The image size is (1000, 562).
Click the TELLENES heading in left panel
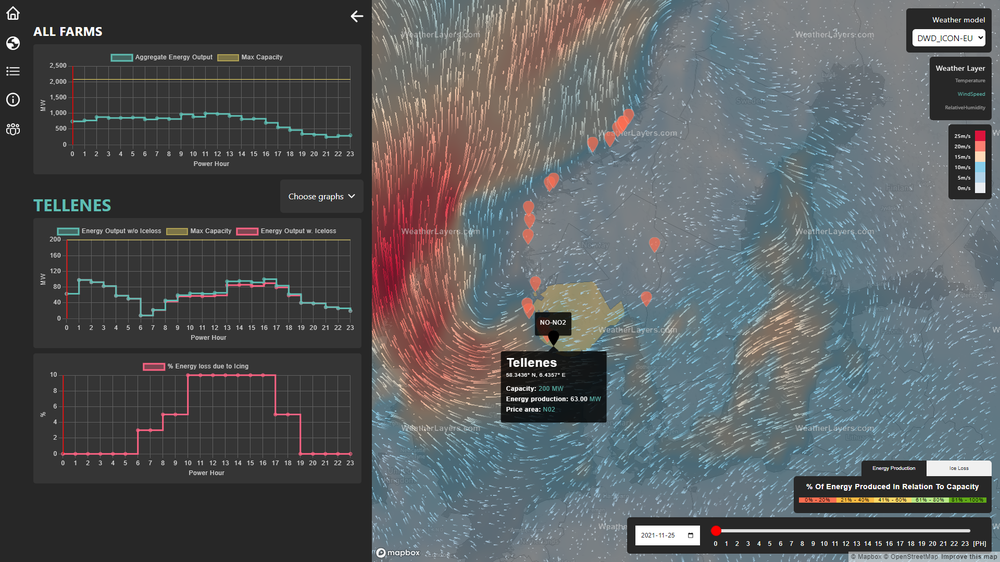[x=72, y=205]
